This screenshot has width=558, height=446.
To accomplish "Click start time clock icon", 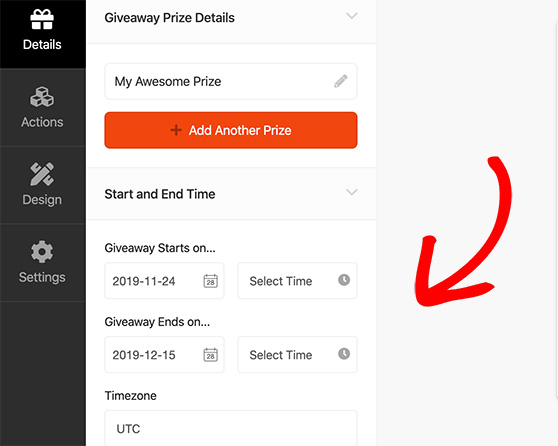I will pyautogui.click(x=344, y=280).
